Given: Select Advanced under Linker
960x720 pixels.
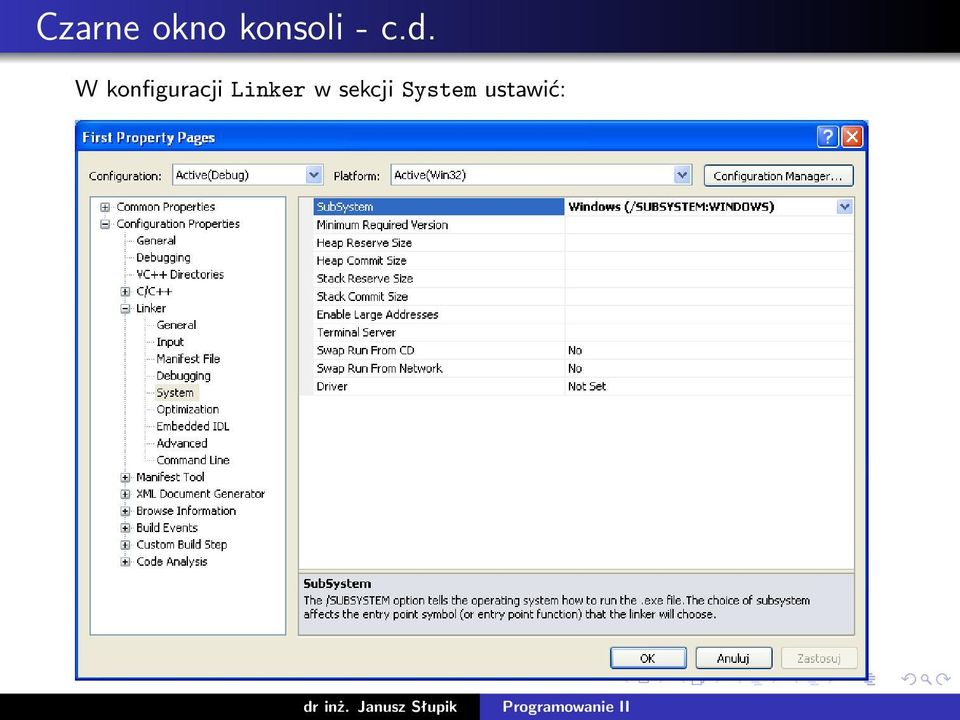Looking at the screenshot, I should pyautogui.click(x=182, y=443).
